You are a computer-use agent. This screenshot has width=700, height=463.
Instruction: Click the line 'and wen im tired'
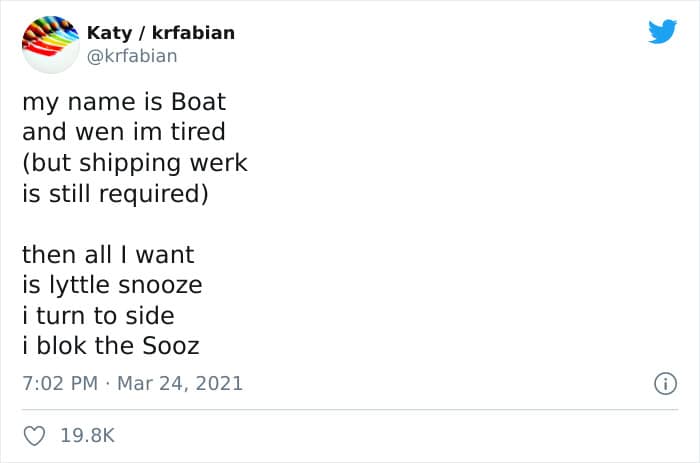[x=124, y=132]
